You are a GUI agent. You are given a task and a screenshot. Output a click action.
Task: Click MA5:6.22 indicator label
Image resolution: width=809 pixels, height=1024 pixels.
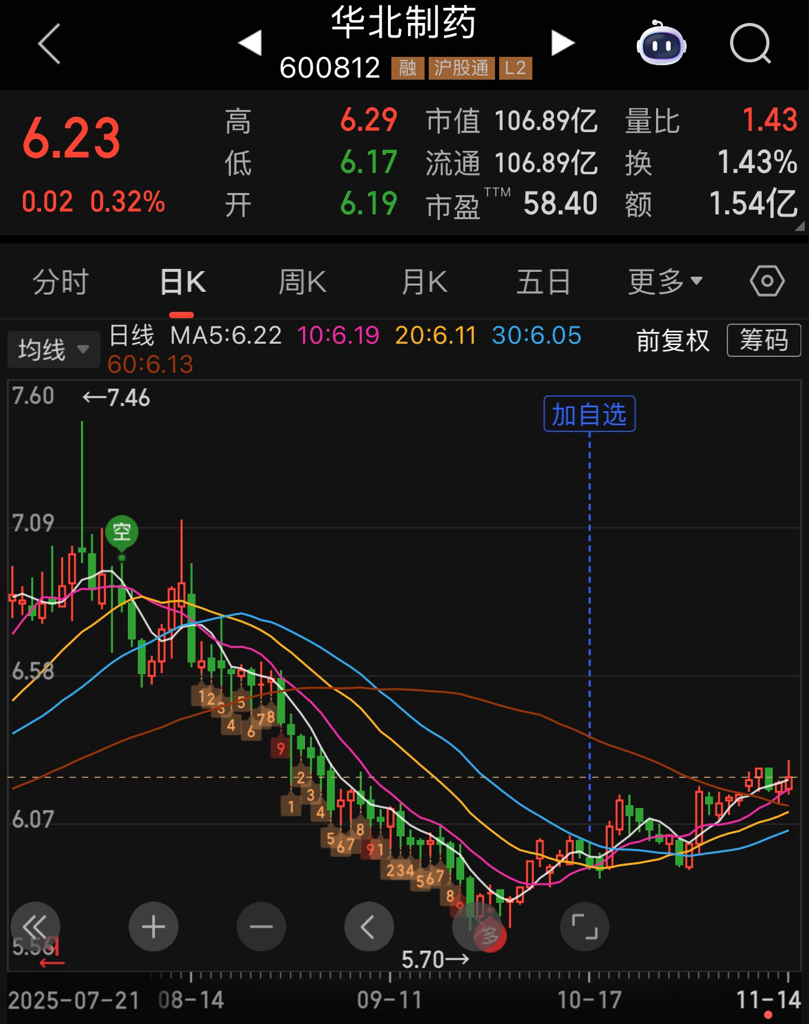coord(226,336)
